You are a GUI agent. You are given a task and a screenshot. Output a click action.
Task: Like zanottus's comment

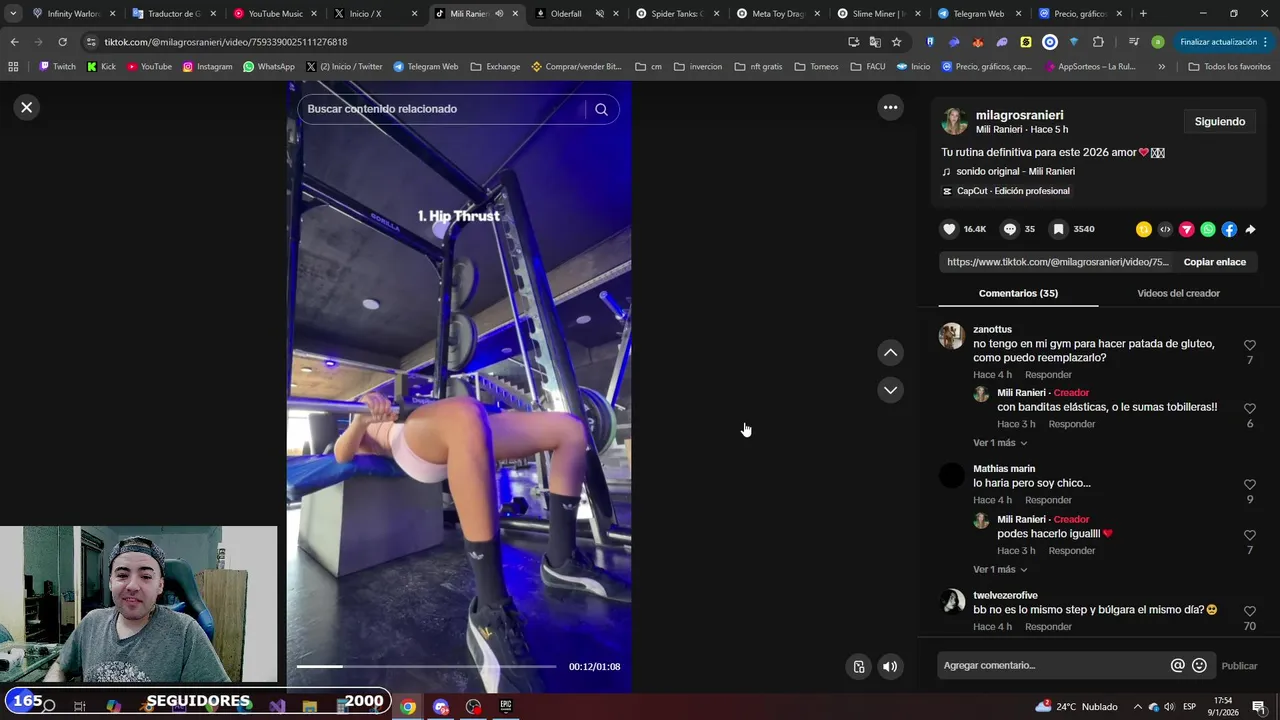[x=1250, y=345]
